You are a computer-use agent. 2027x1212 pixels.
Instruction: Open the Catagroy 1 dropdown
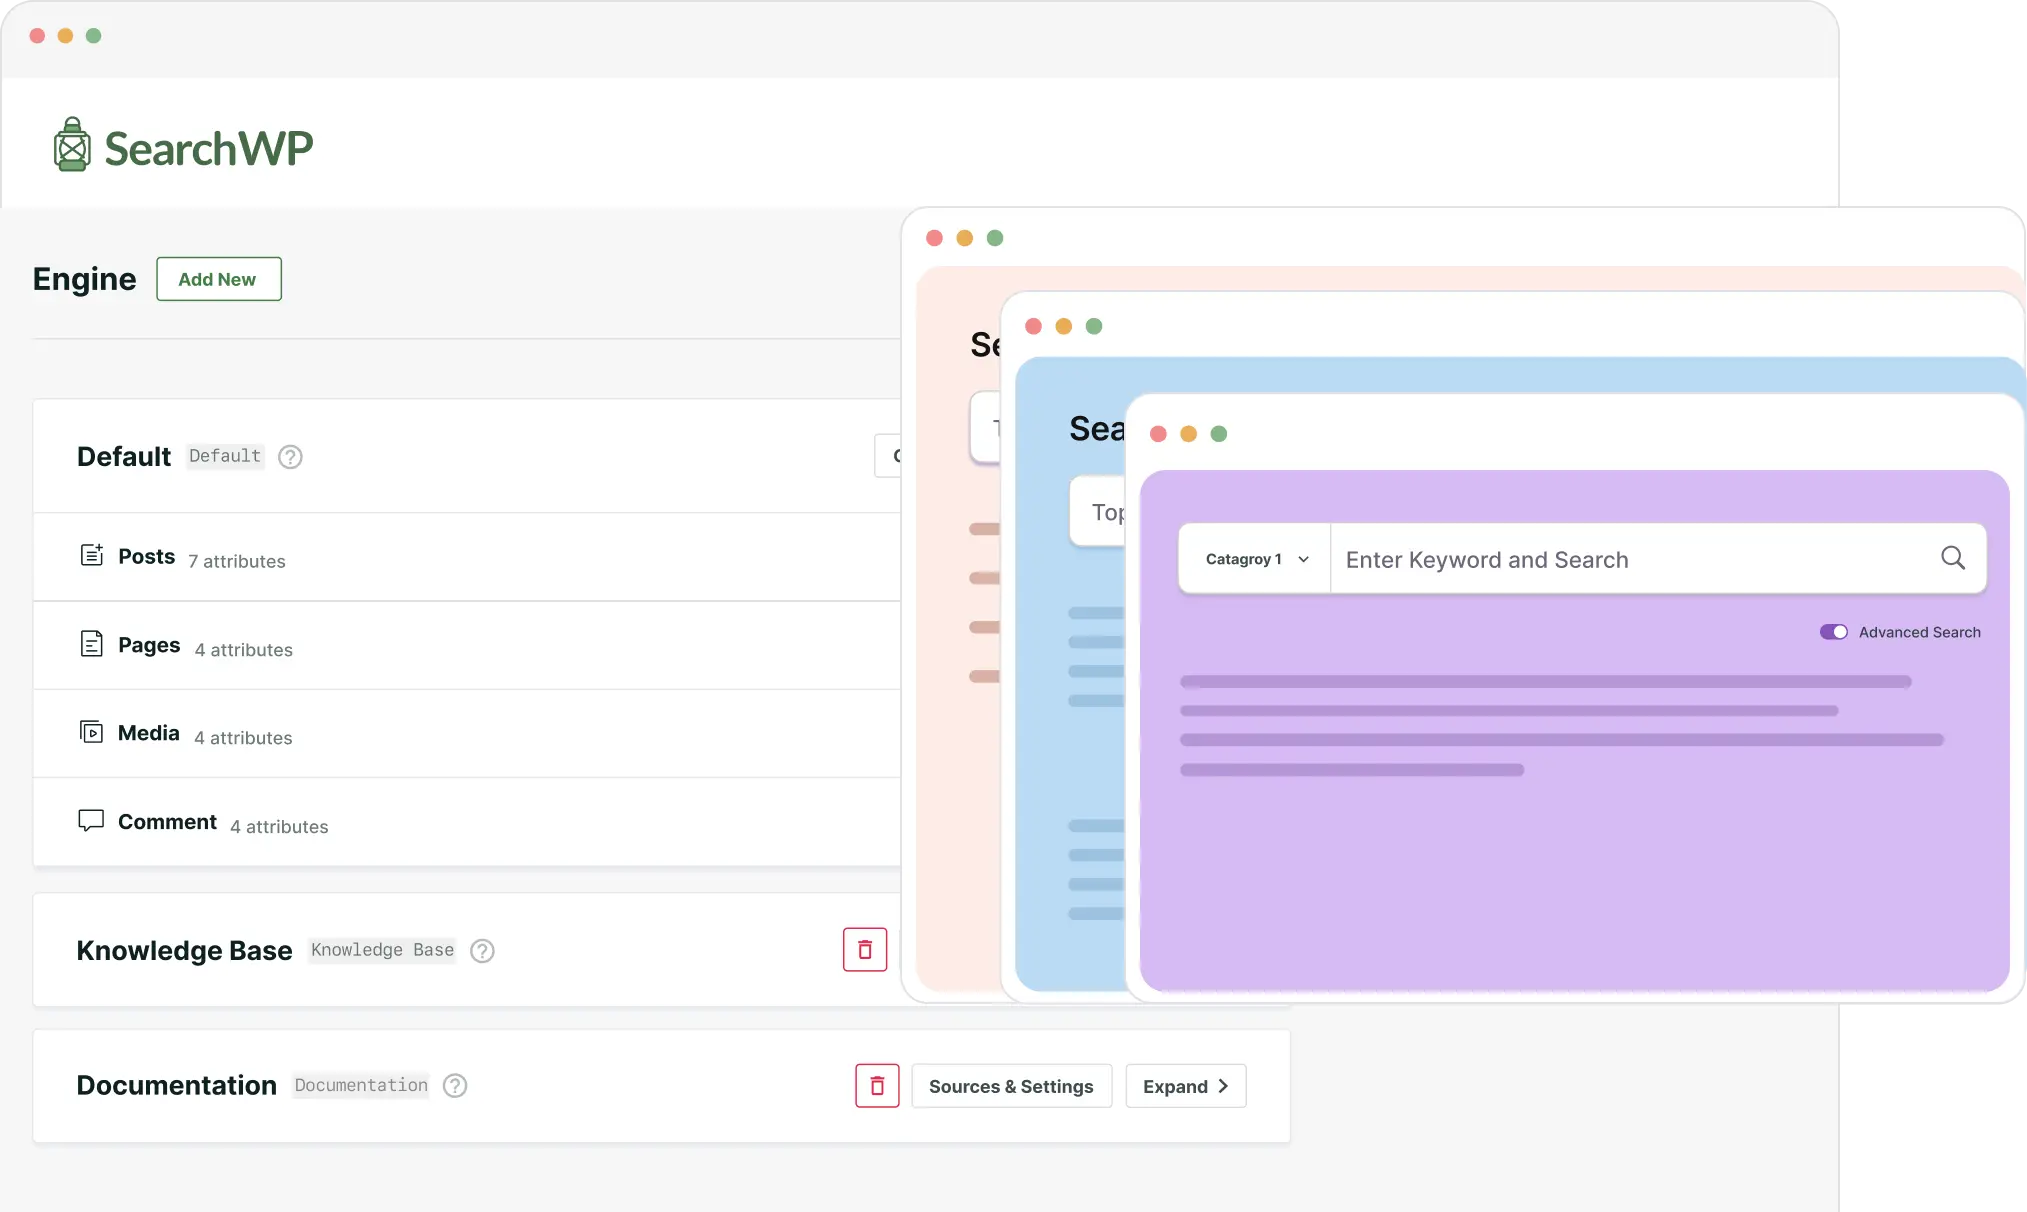(x=1255, y=559)
